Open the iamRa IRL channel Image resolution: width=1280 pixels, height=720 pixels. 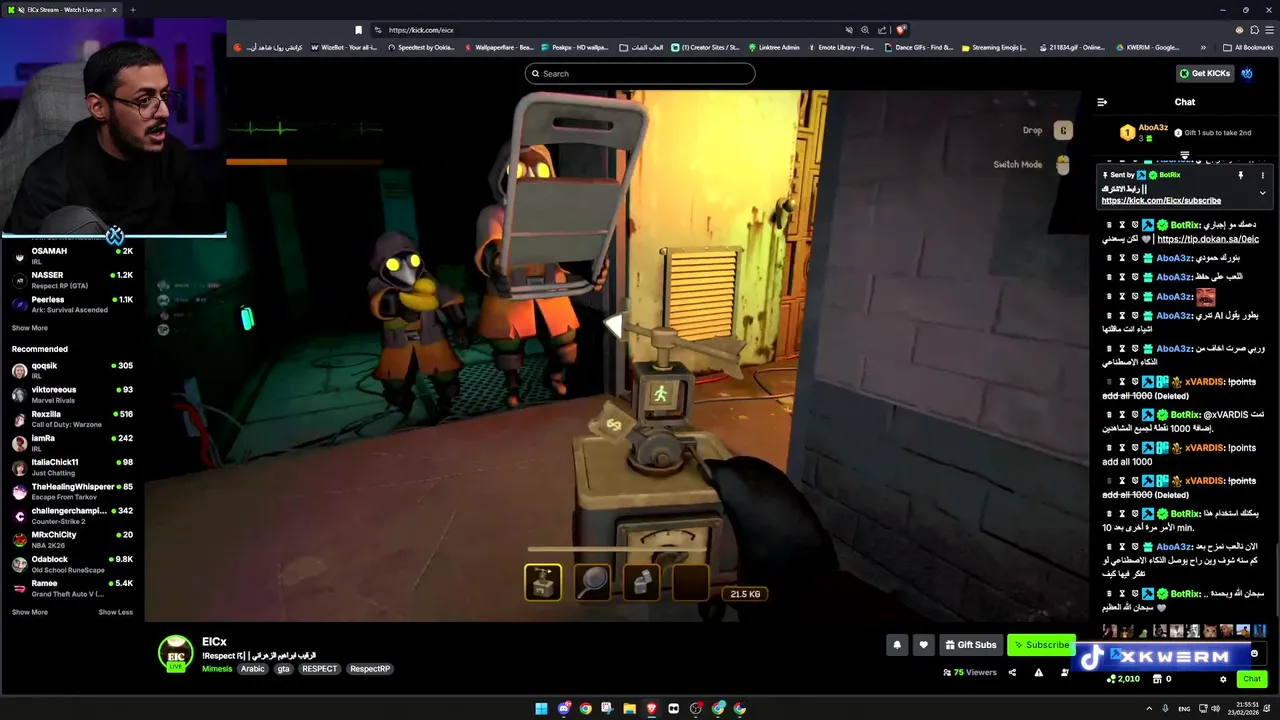[x=72, y=443]
